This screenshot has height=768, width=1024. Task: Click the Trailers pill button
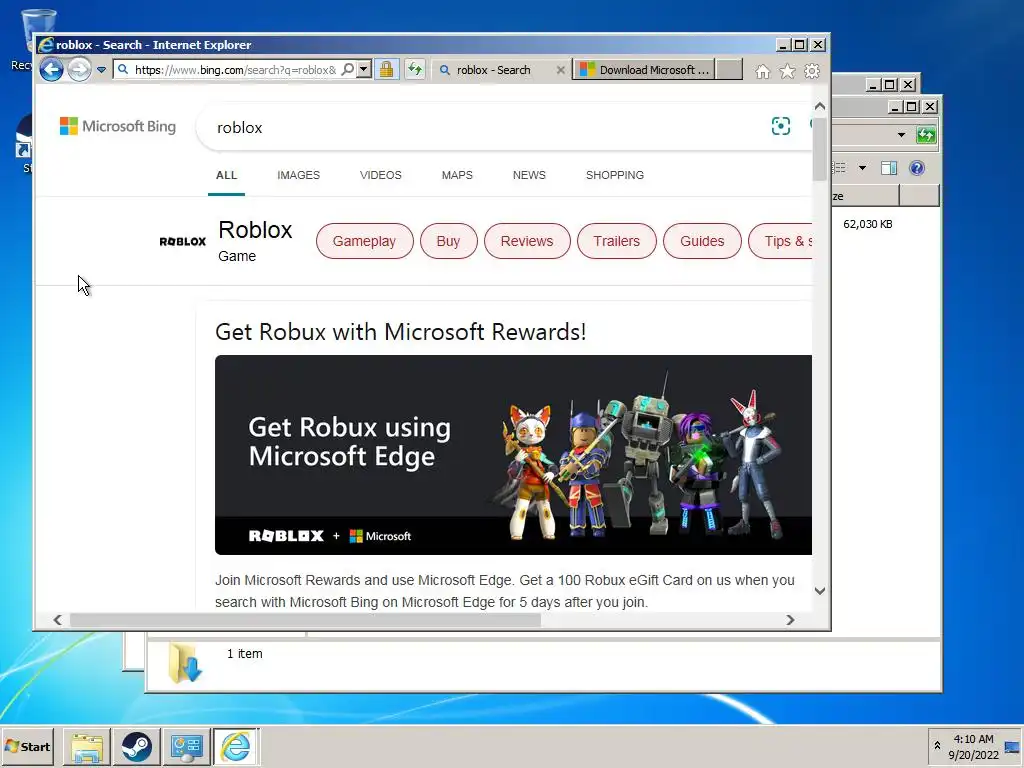[x=616, y=241]
